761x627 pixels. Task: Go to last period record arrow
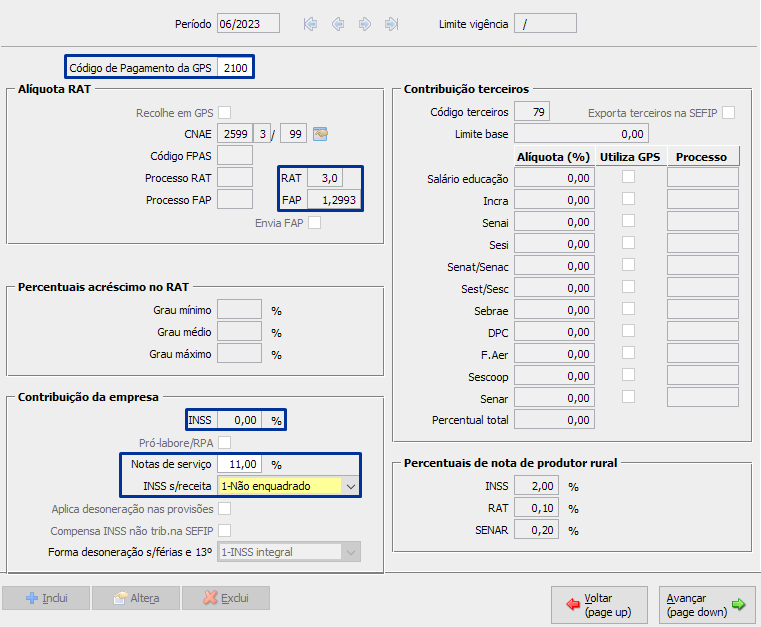(392, 24)
